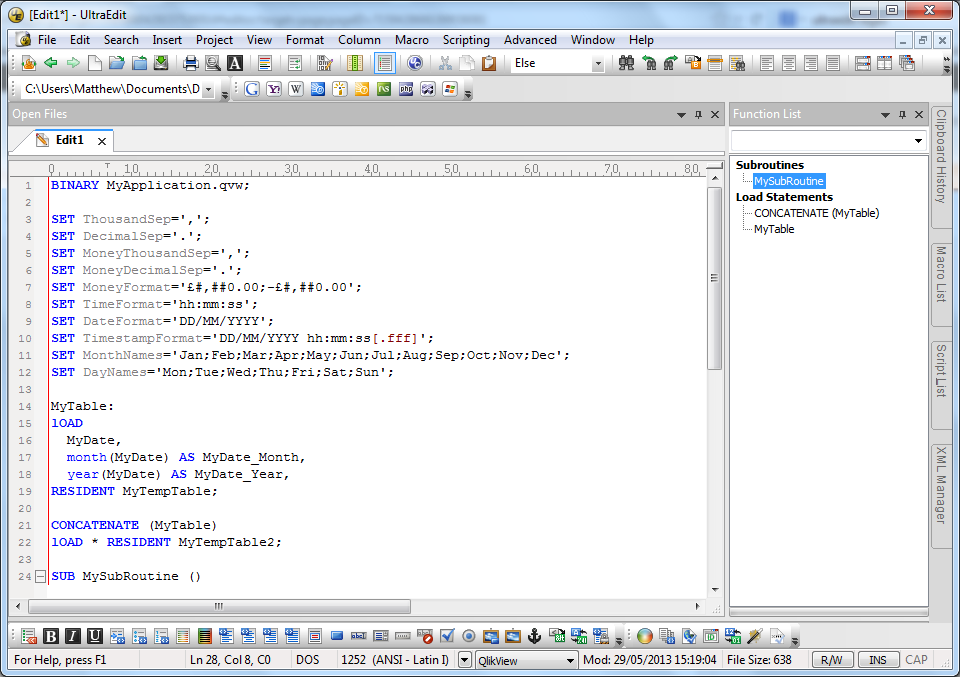Open the File menu

click(47, 40)
